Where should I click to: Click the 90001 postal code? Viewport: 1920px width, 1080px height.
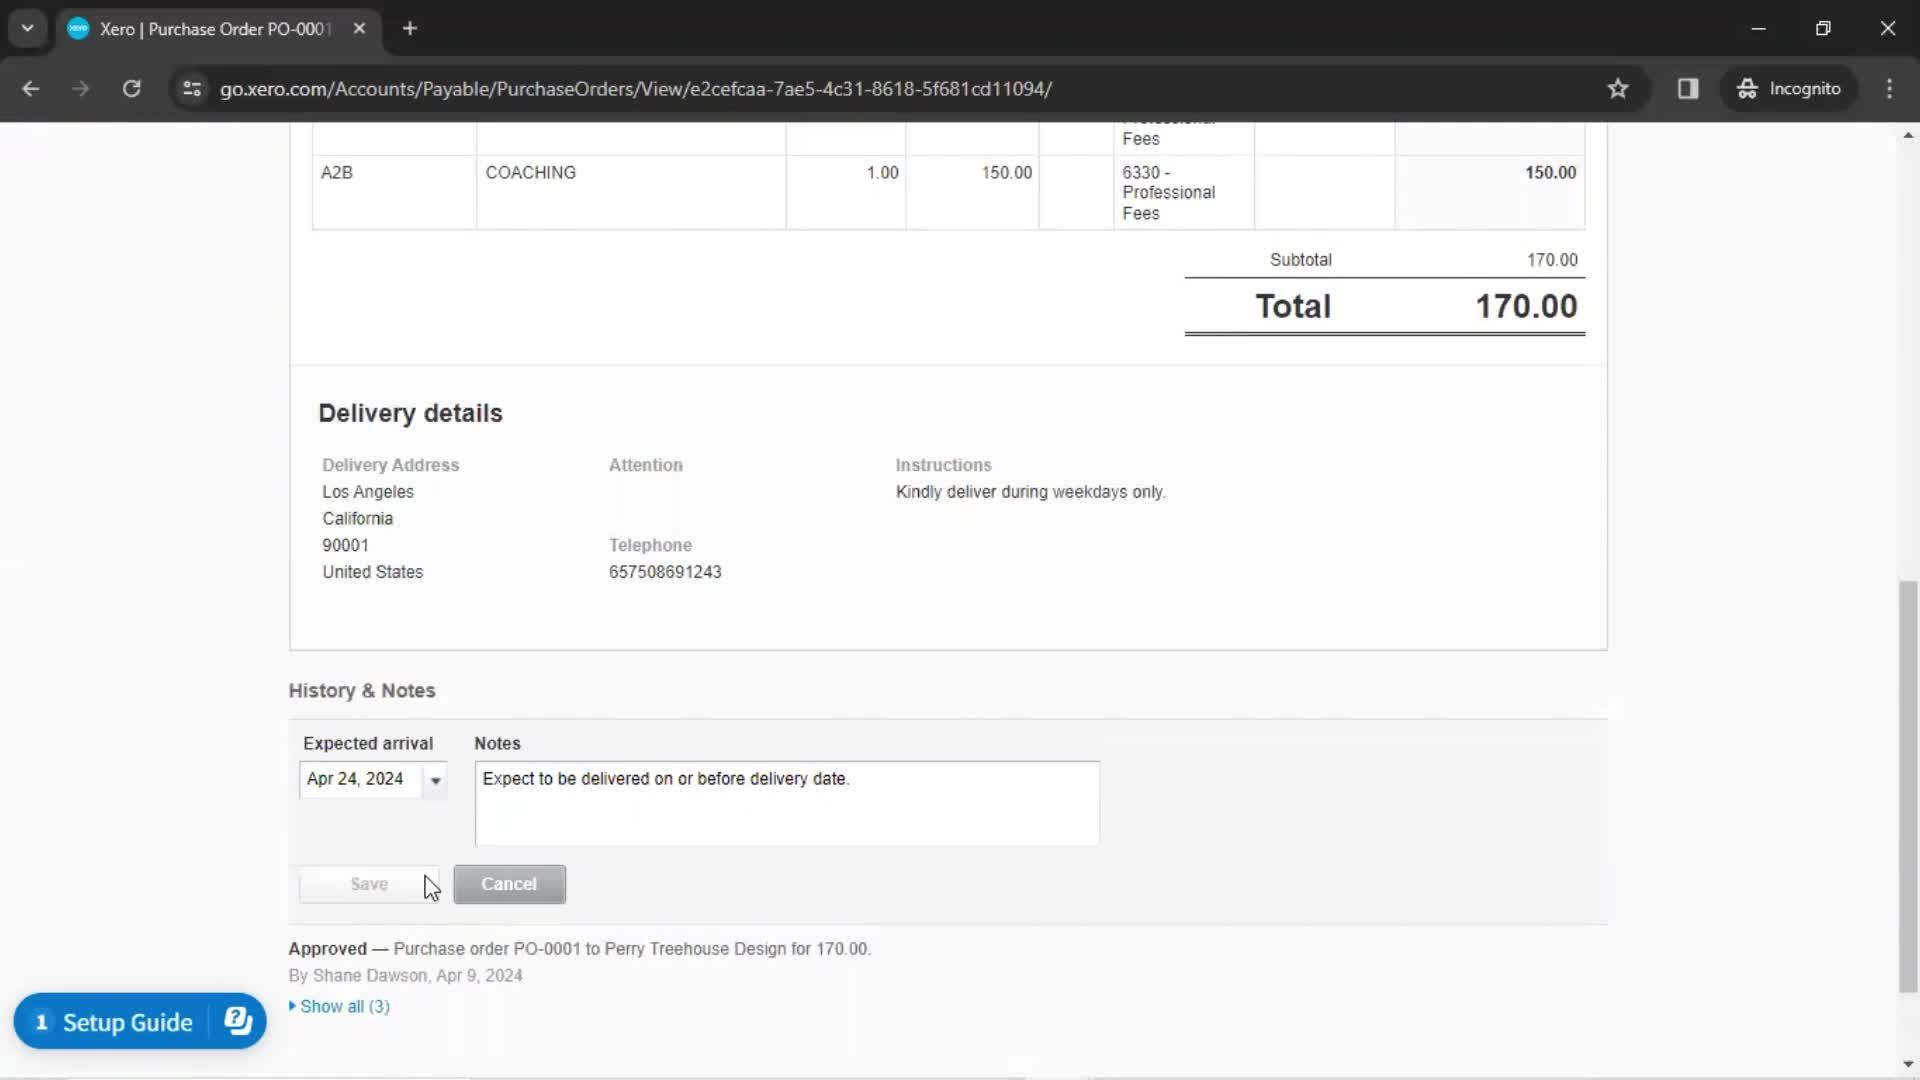345,545
